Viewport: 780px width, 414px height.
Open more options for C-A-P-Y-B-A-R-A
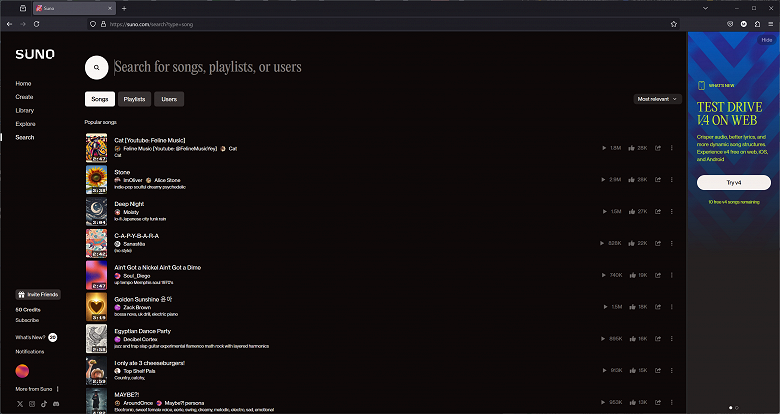point(671,243)
